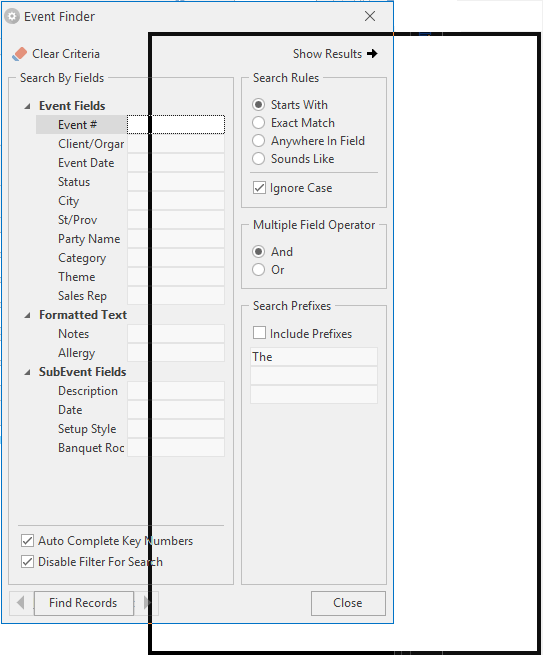Choose Anywhere In Field search rule
The width and height of the screenshot is (543, 655).
[x=259, y=141]
